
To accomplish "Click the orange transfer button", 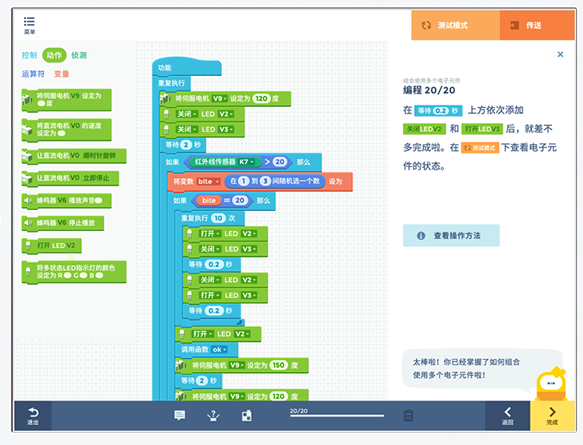I will point(537,25).
